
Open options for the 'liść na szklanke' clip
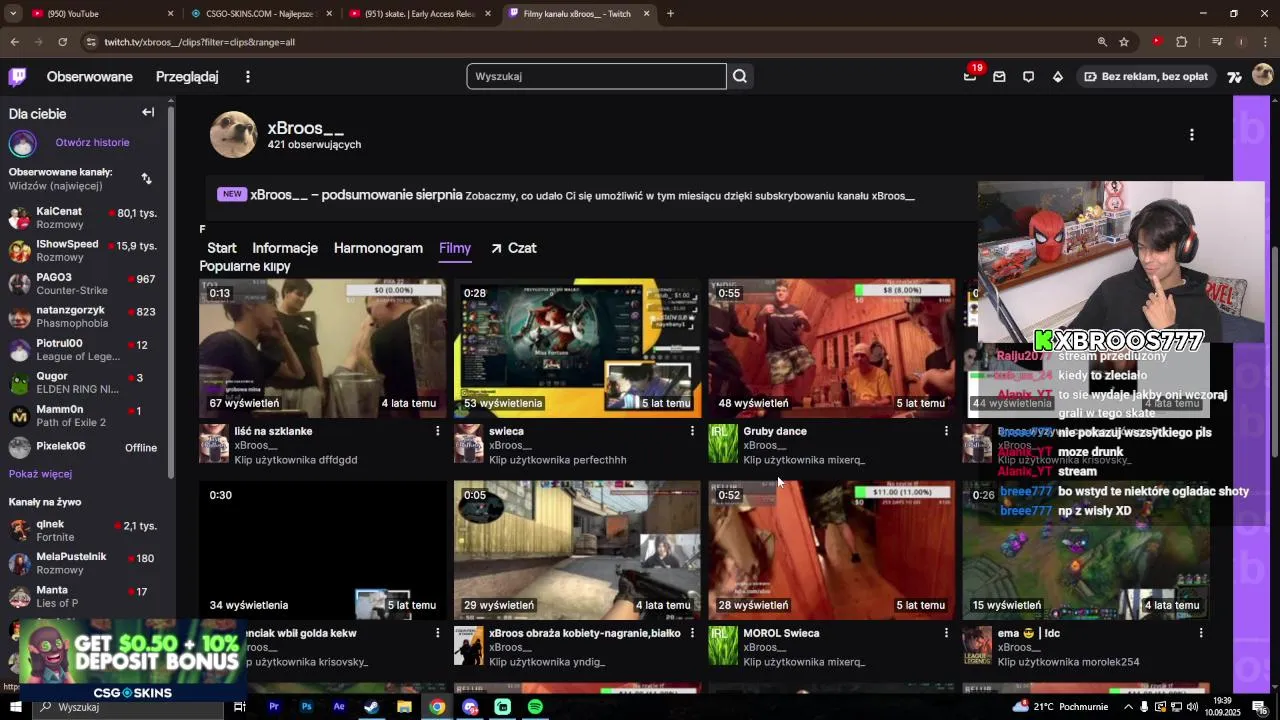[x=437, y=431]
